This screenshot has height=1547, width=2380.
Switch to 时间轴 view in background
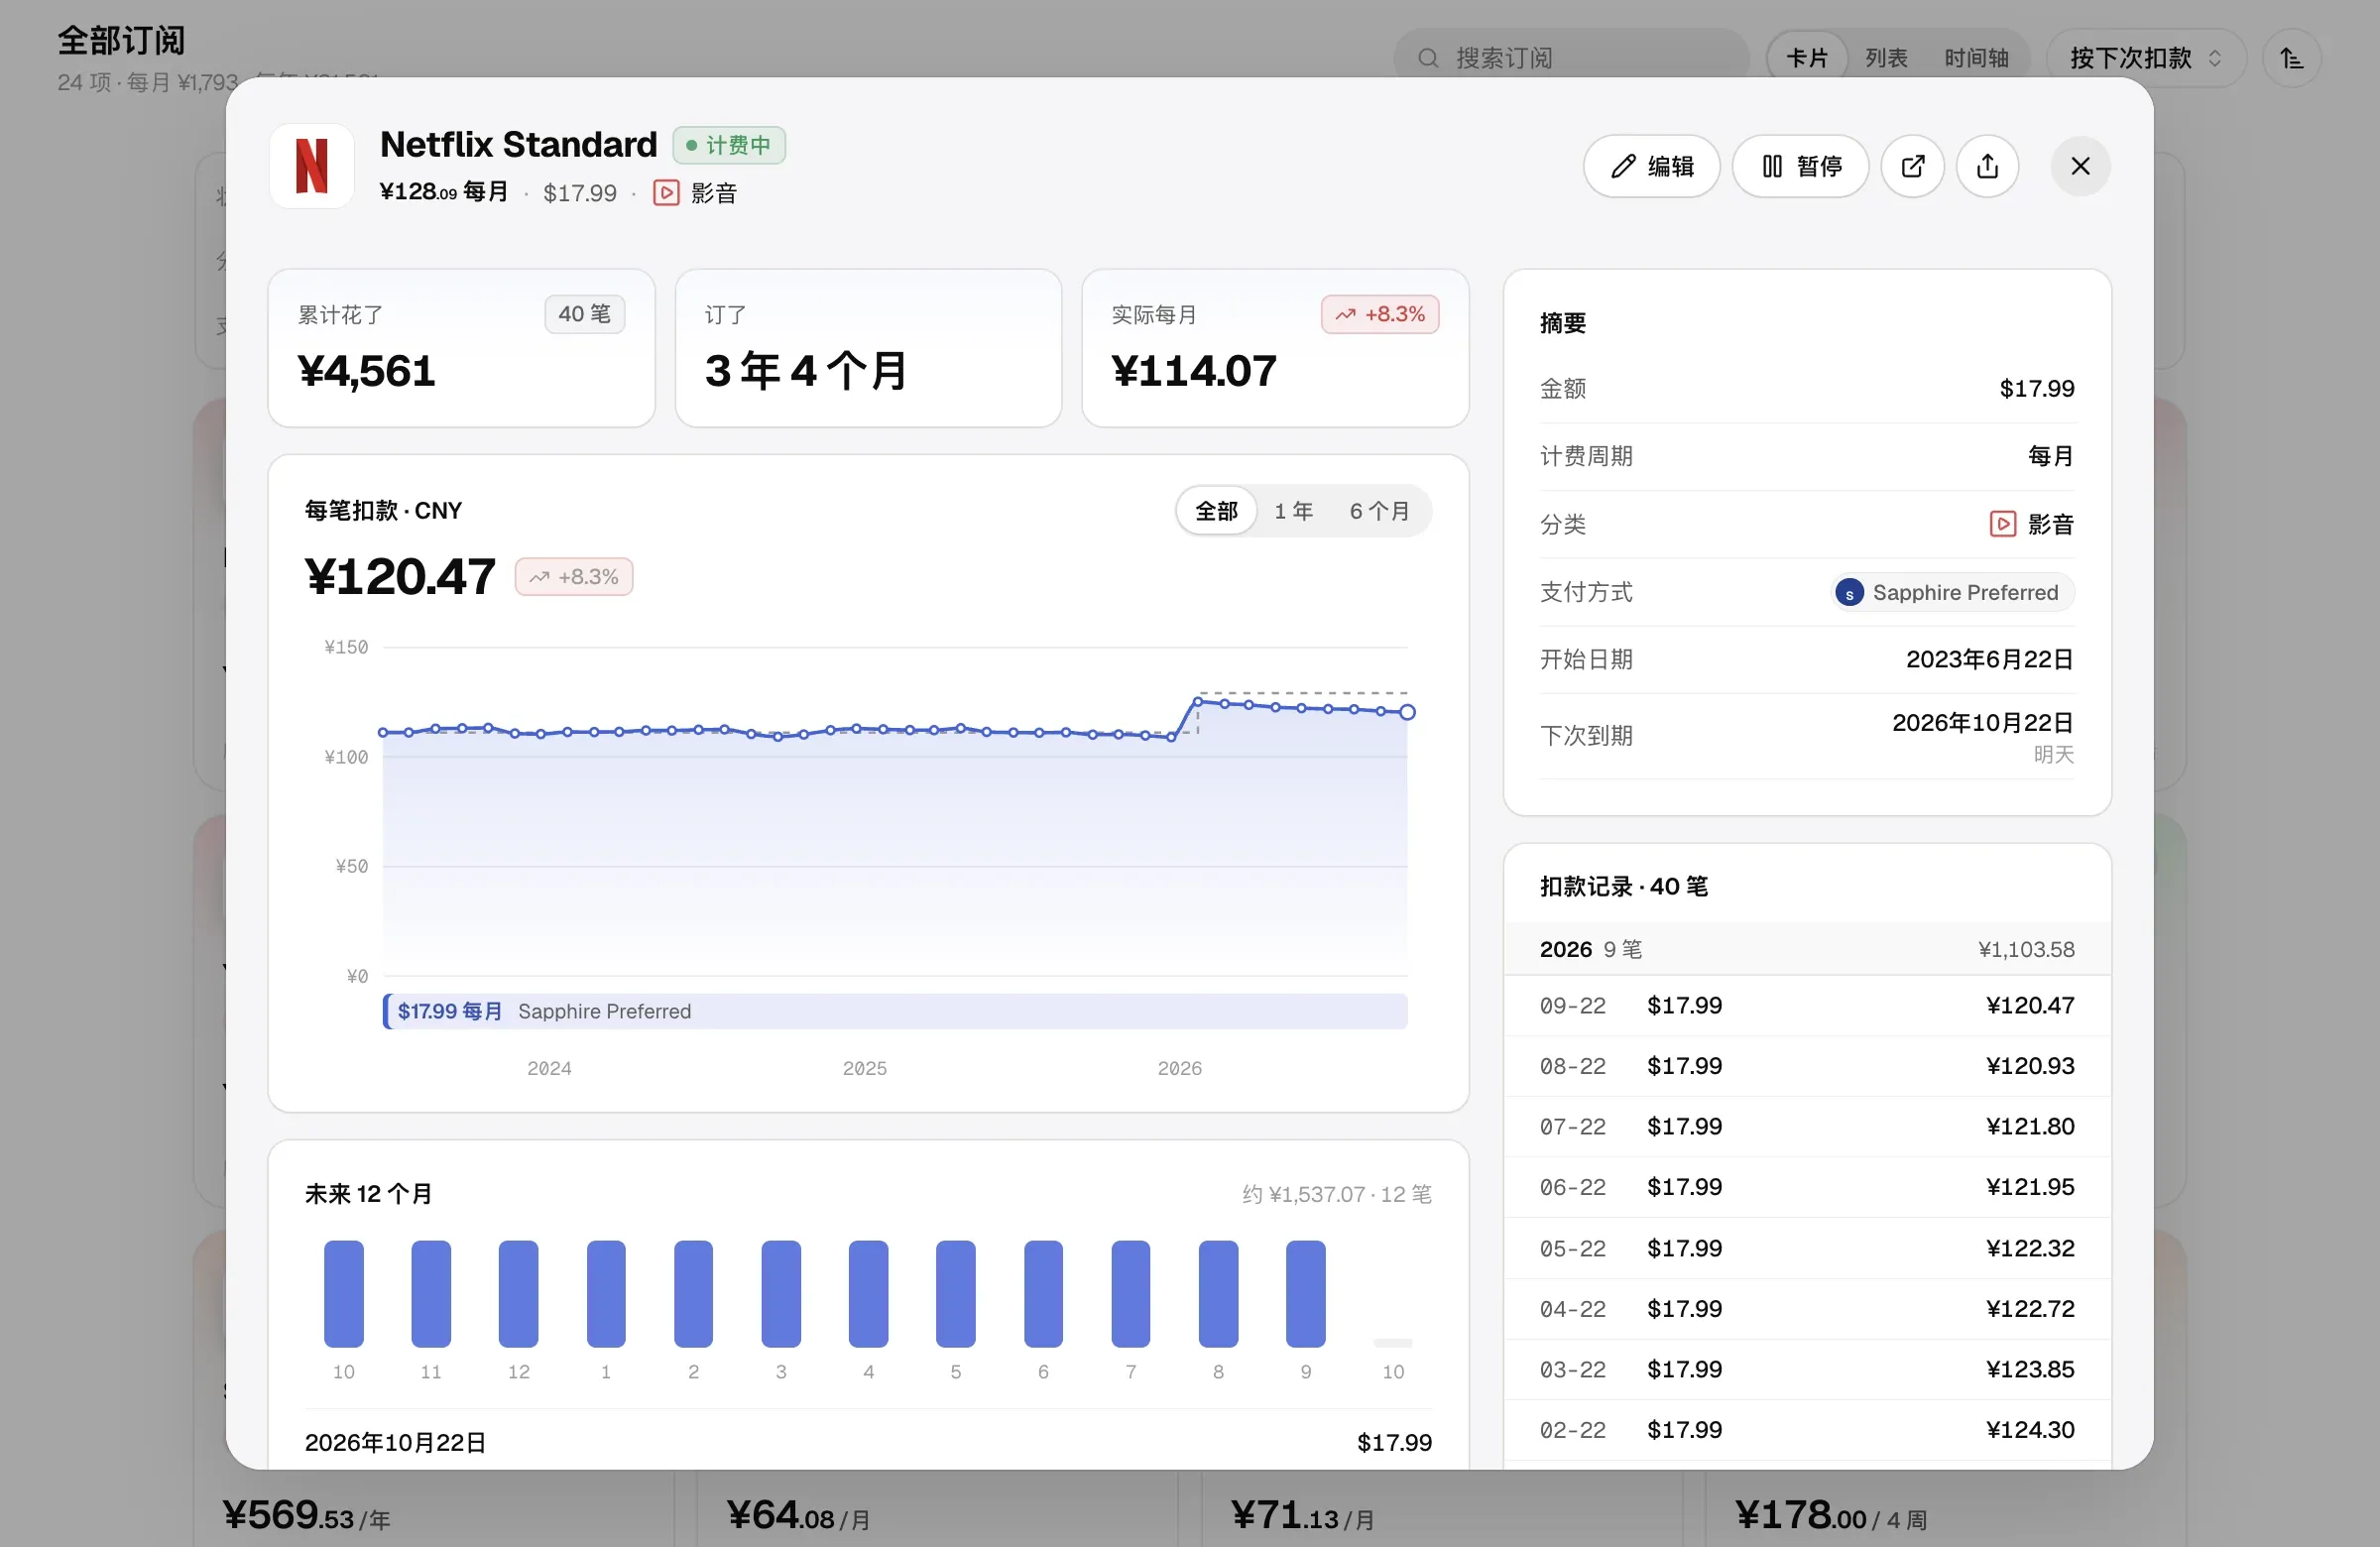click(1976, 58)
